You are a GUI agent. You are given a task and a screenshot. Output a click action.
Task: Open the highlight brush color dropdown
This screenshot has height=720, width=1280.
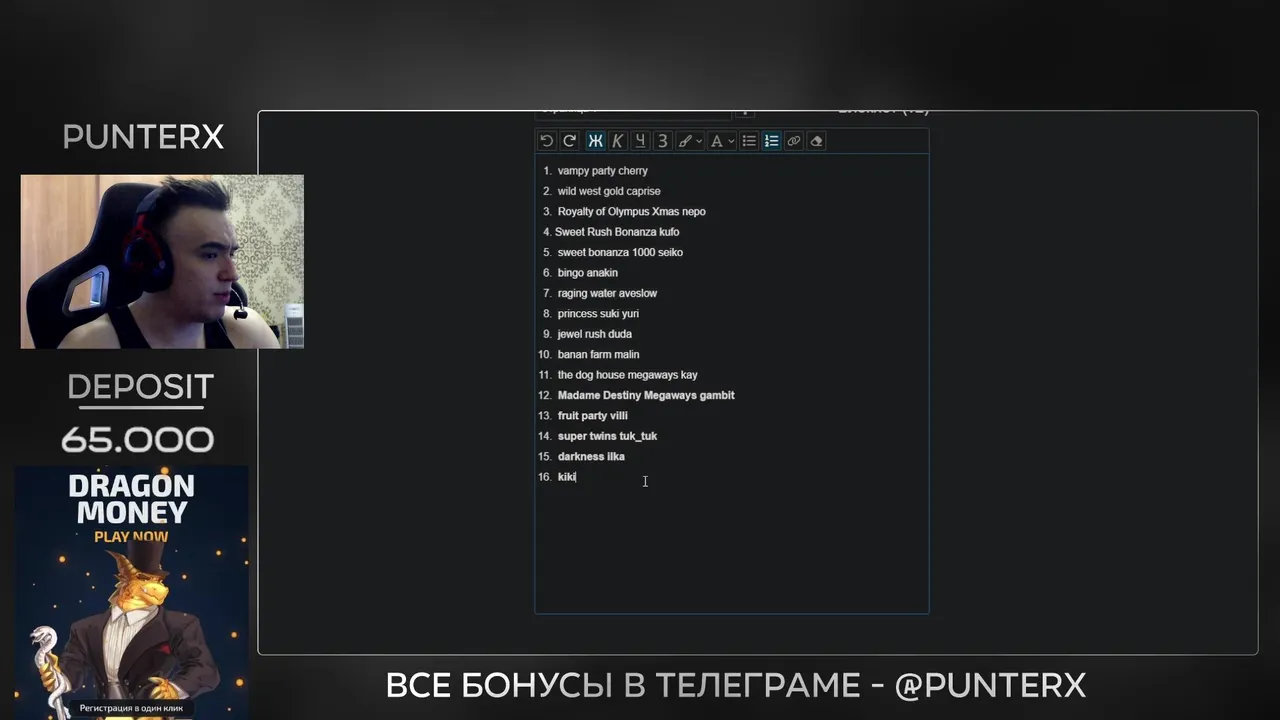[690, 141]
